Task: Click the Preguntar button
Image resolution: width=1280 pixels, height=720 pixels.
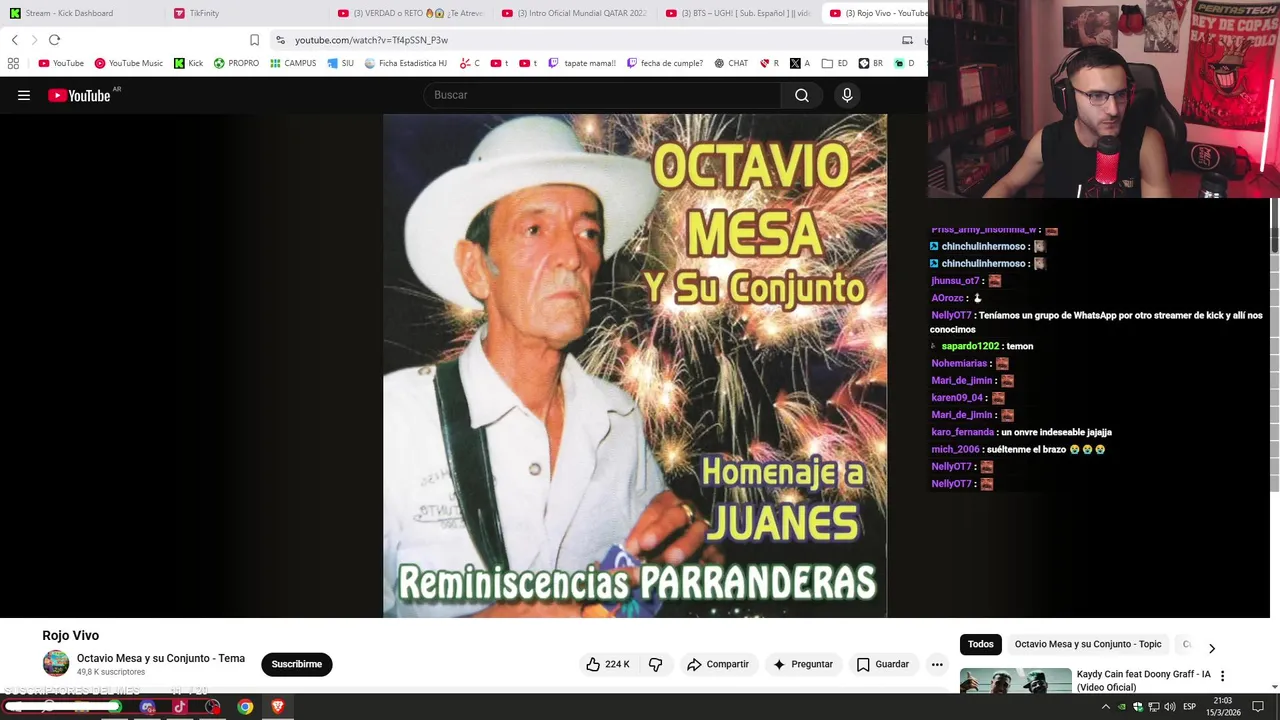Action: [x=802, y=664]
